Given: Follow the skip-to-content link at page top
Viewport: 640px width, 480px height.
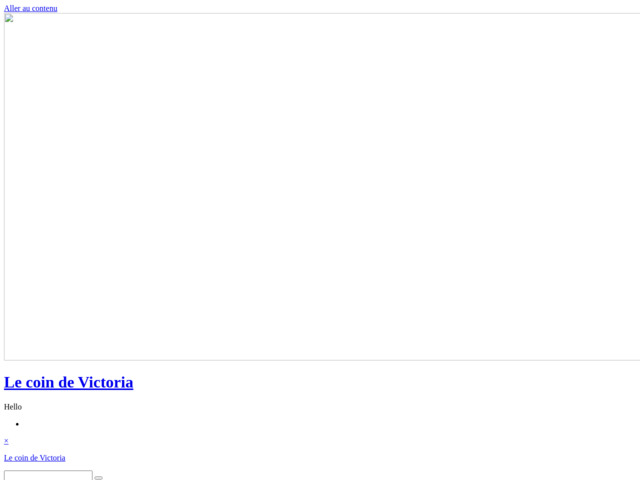Looking at the screenshot, I should tap(31, 8).
